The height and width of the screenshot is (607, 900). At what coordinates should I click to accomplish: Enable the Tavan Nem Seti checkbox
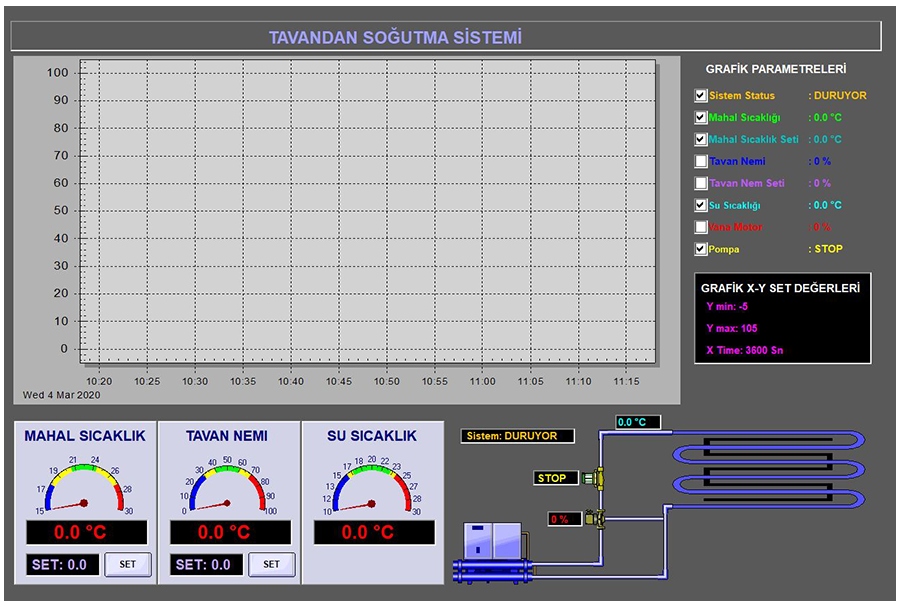pos(700,183)
